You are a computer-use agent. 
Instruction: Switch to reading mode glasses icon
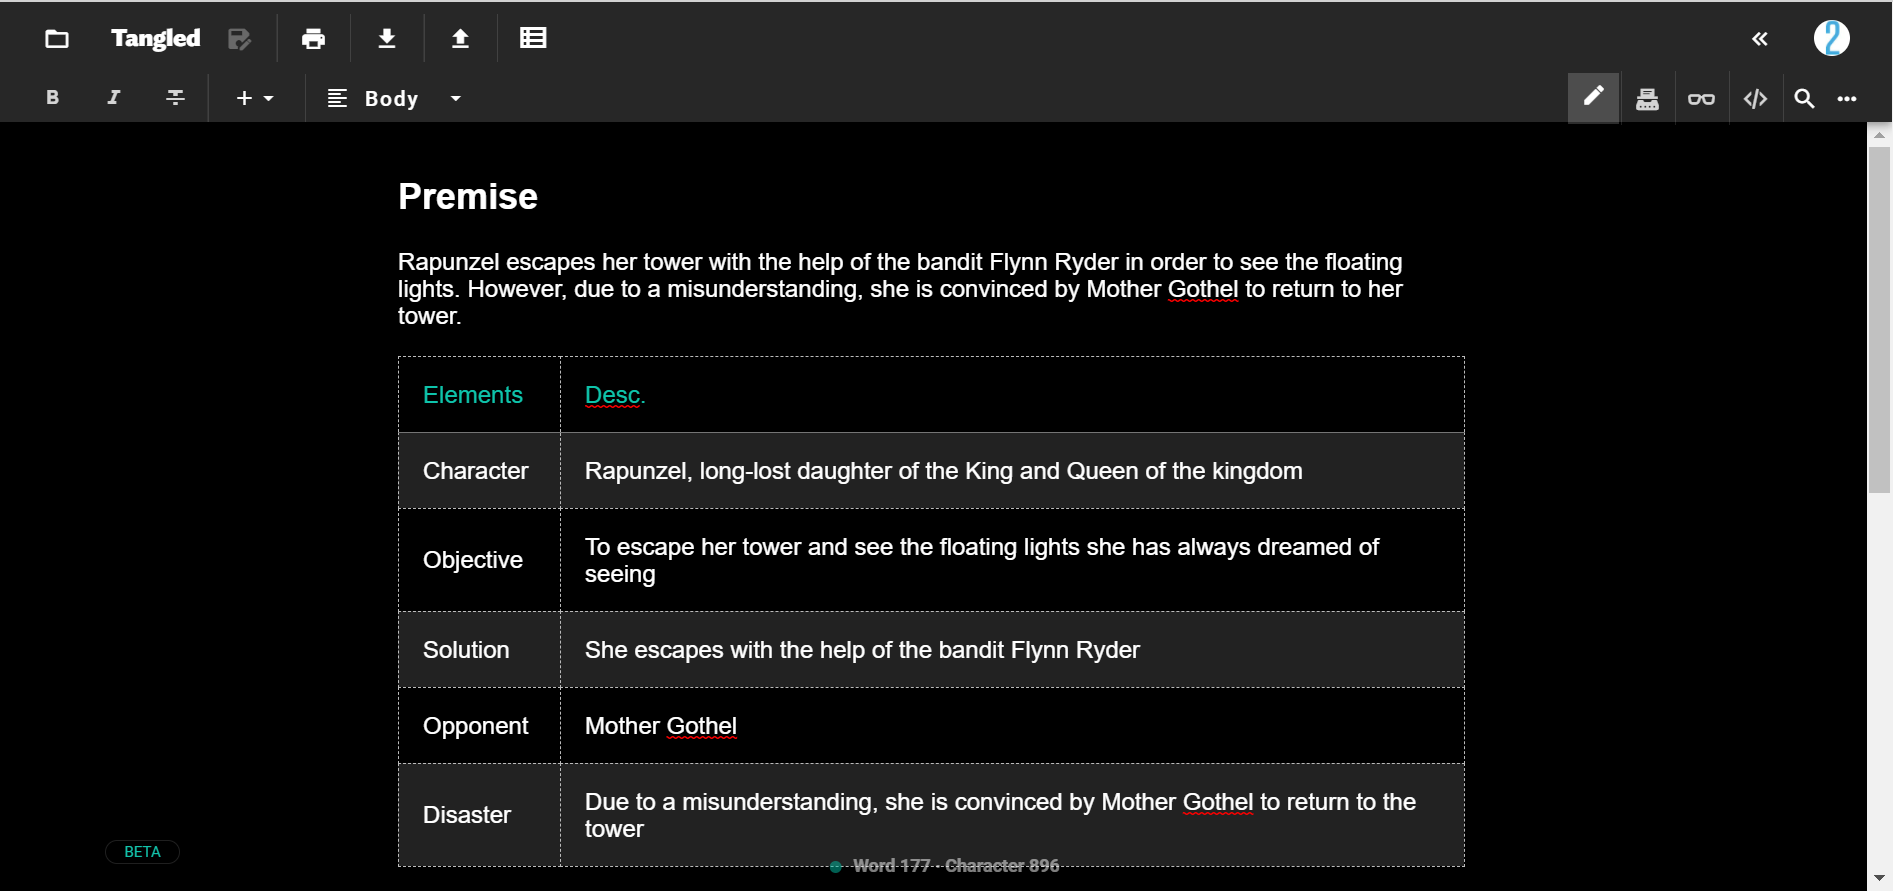[1701, 99]
